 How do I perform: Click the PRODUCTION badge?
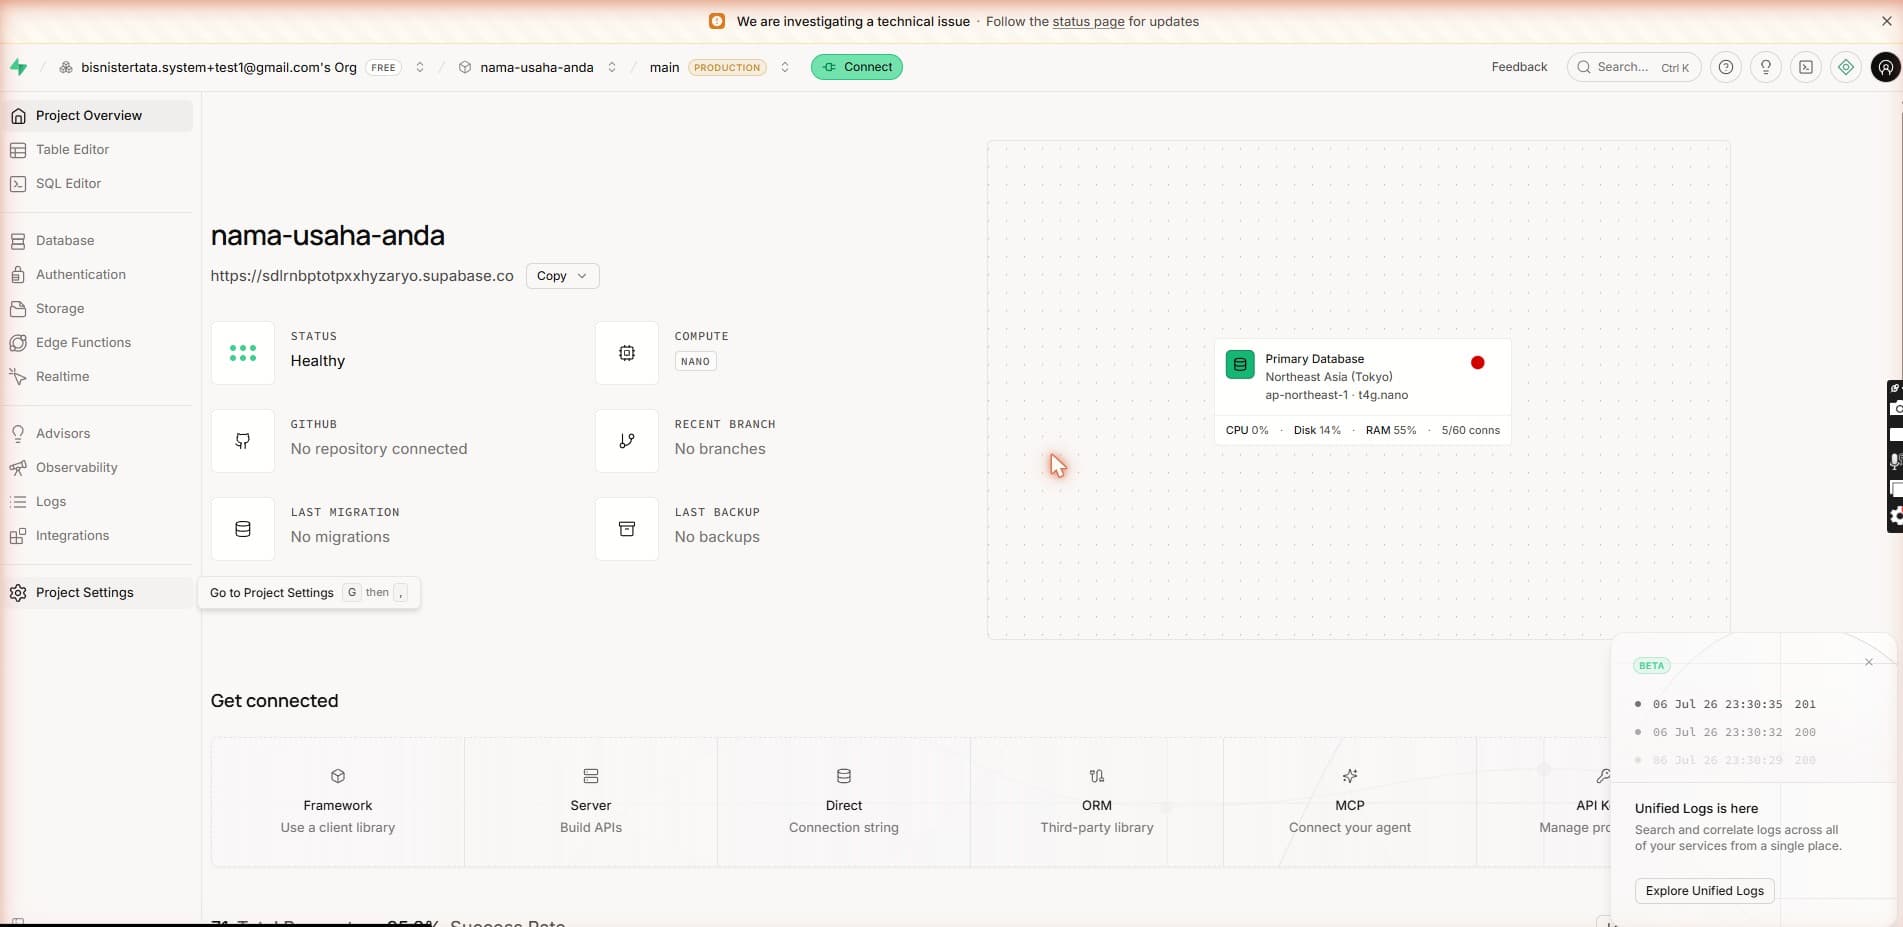click(727, 68)
